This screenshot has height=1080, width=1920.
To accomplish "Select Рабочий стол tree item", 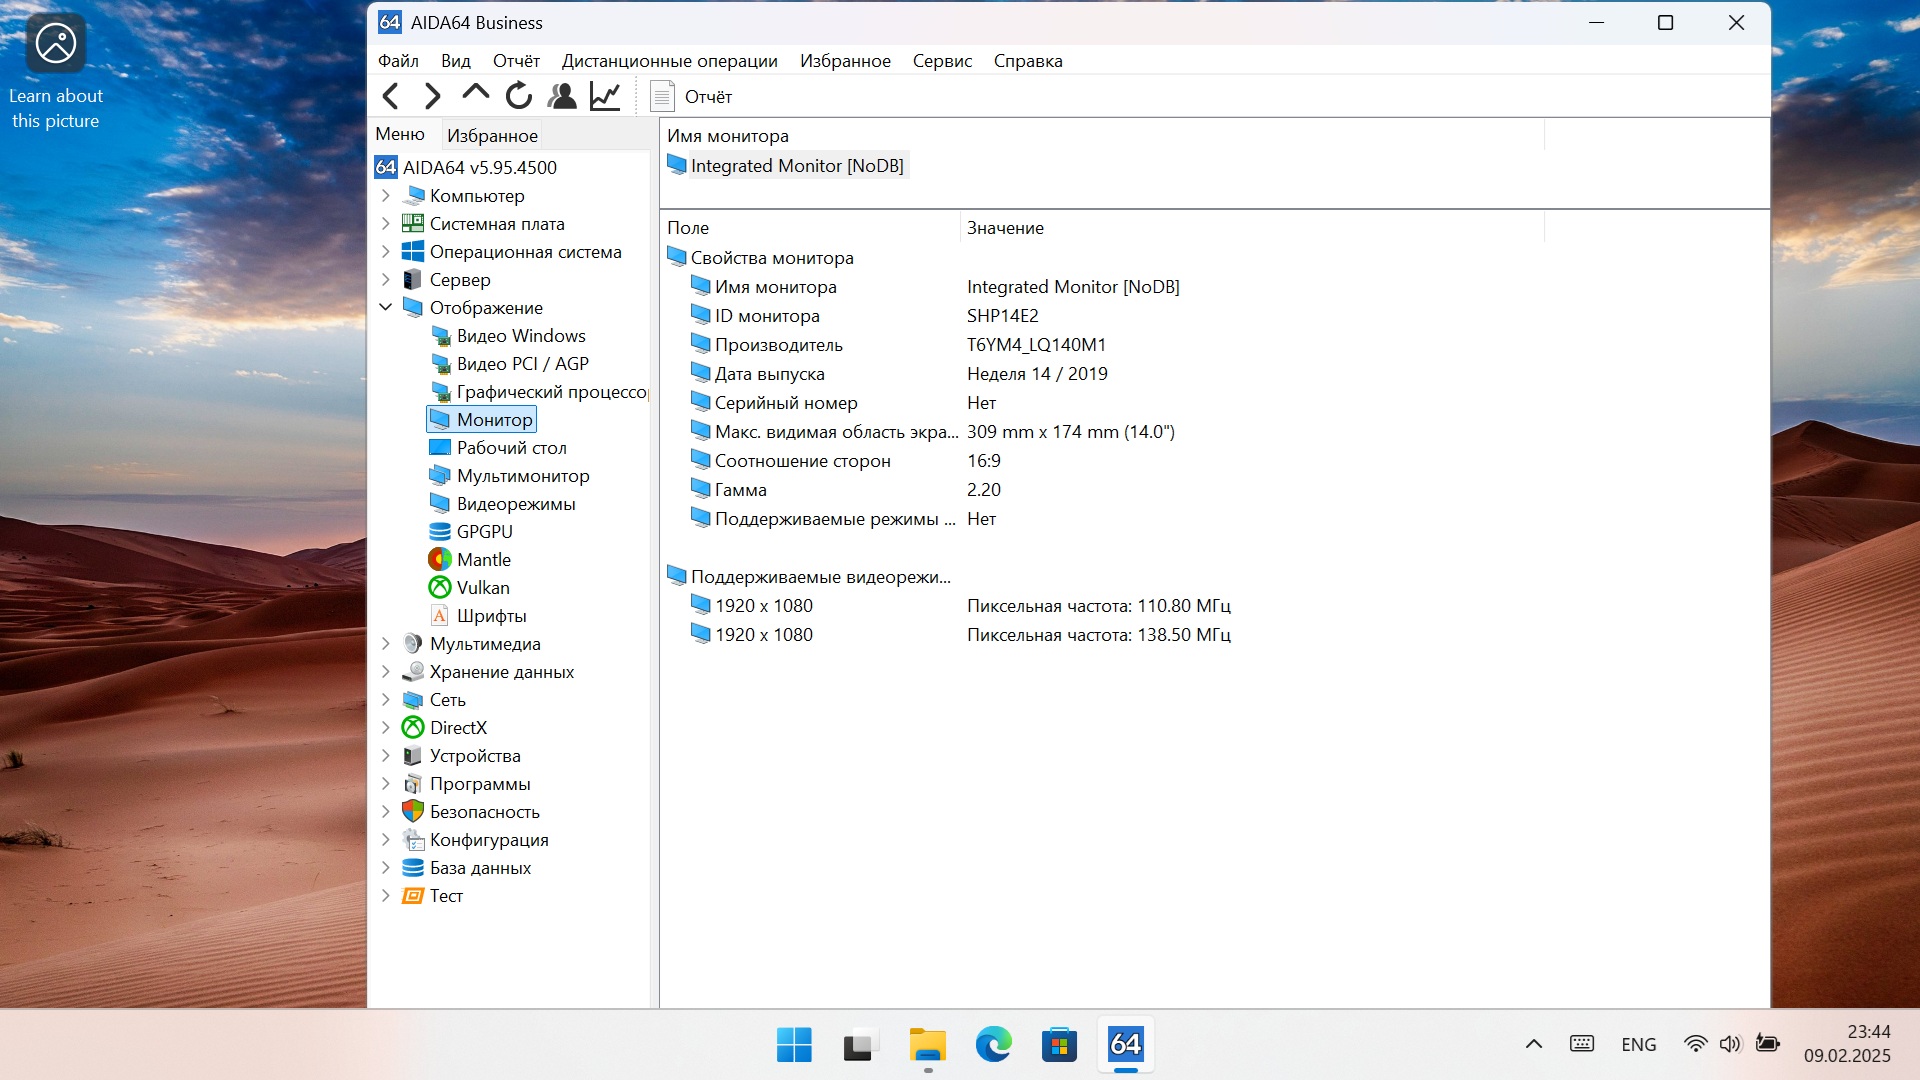I will (511, 448).
